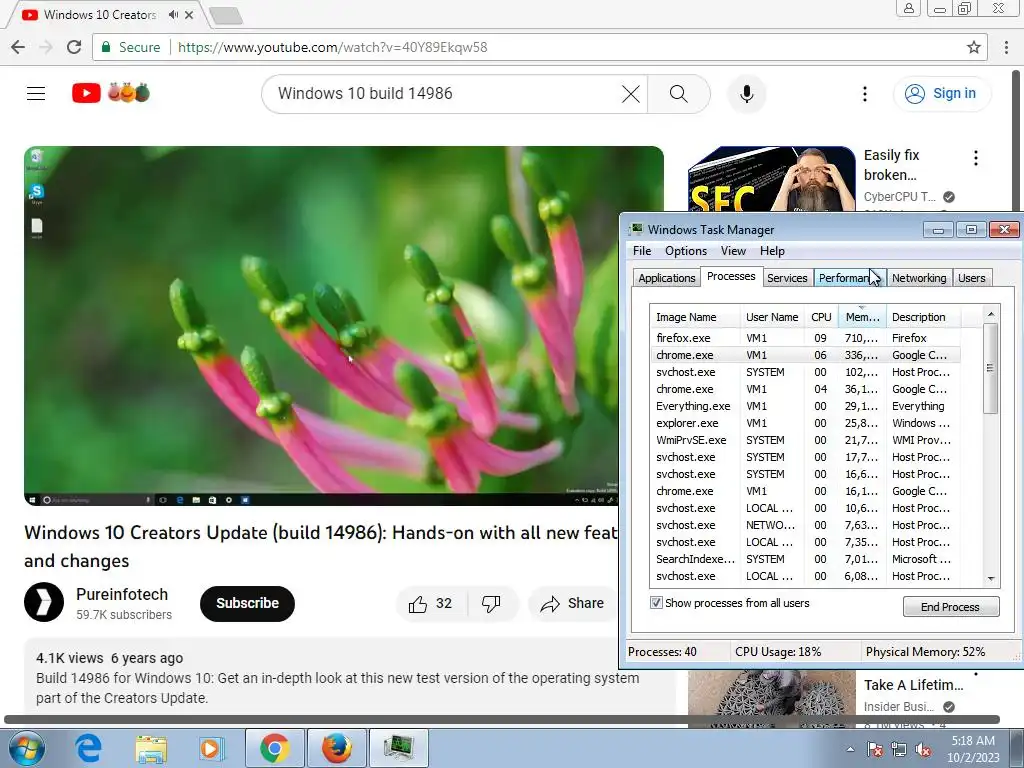1024x768 pixels.
Task: Click End Process button
Action: [x=951, y=607]
